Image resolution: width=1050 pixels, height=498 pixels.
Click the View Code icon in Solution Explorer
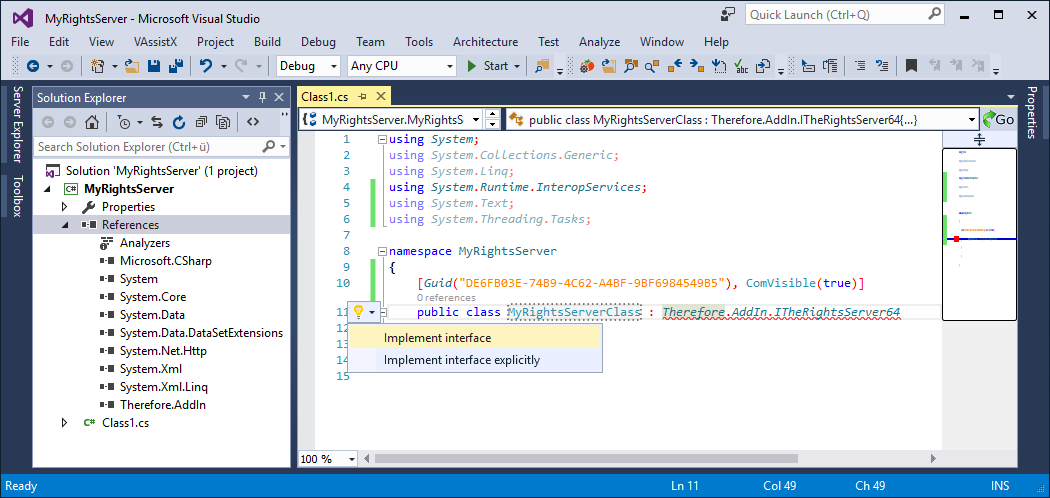[252, 122]
